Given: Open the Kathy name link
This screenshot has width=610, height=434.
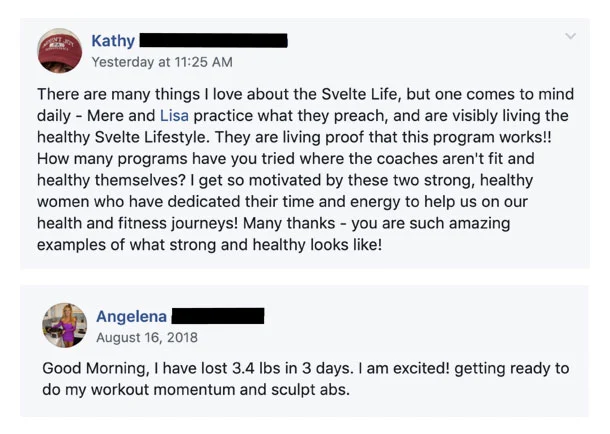Looking at the screenshot, I should (113, 41).
